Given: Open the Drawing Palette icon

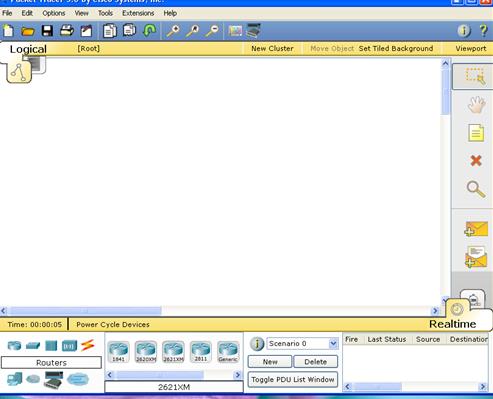Looking at the screenshot, I should coord(235,31).
